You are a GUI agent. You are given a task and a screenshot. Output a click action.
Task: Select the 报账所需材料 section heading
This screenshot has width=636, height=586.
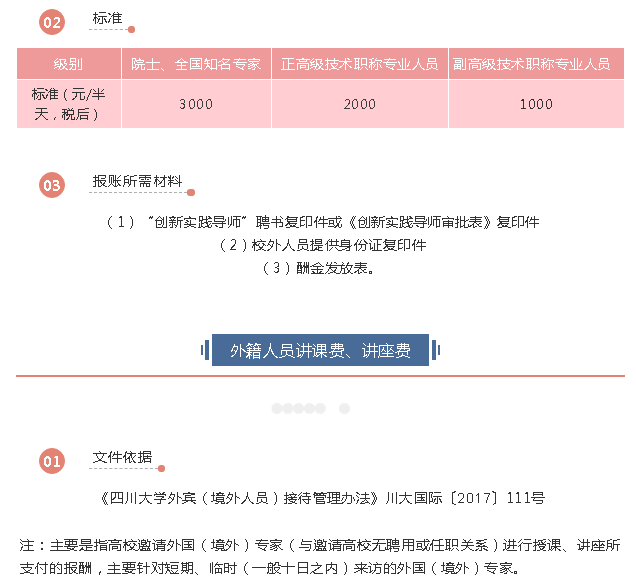click(x=137, y=181)
